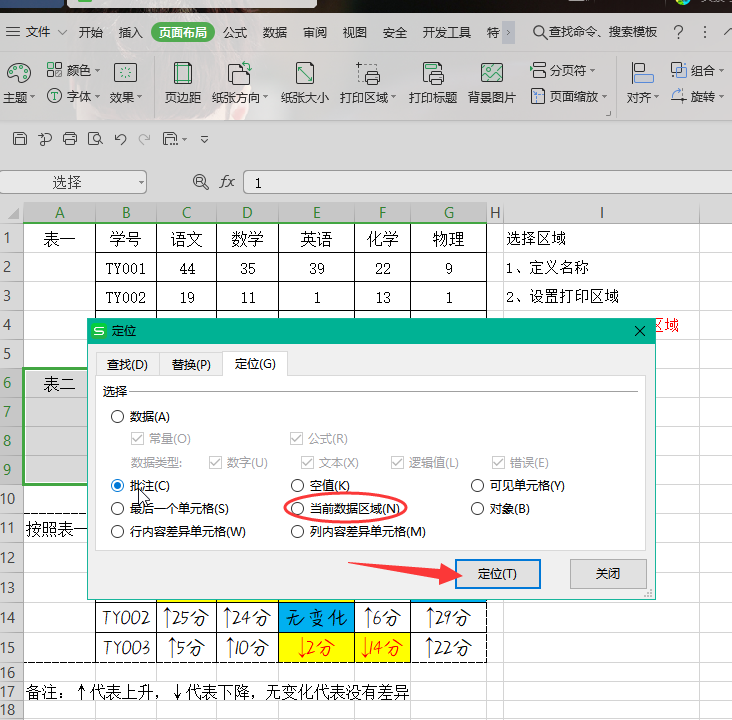732x720 pixels.
Task: Click the fx insert function icon
Action: coord(227,182)
